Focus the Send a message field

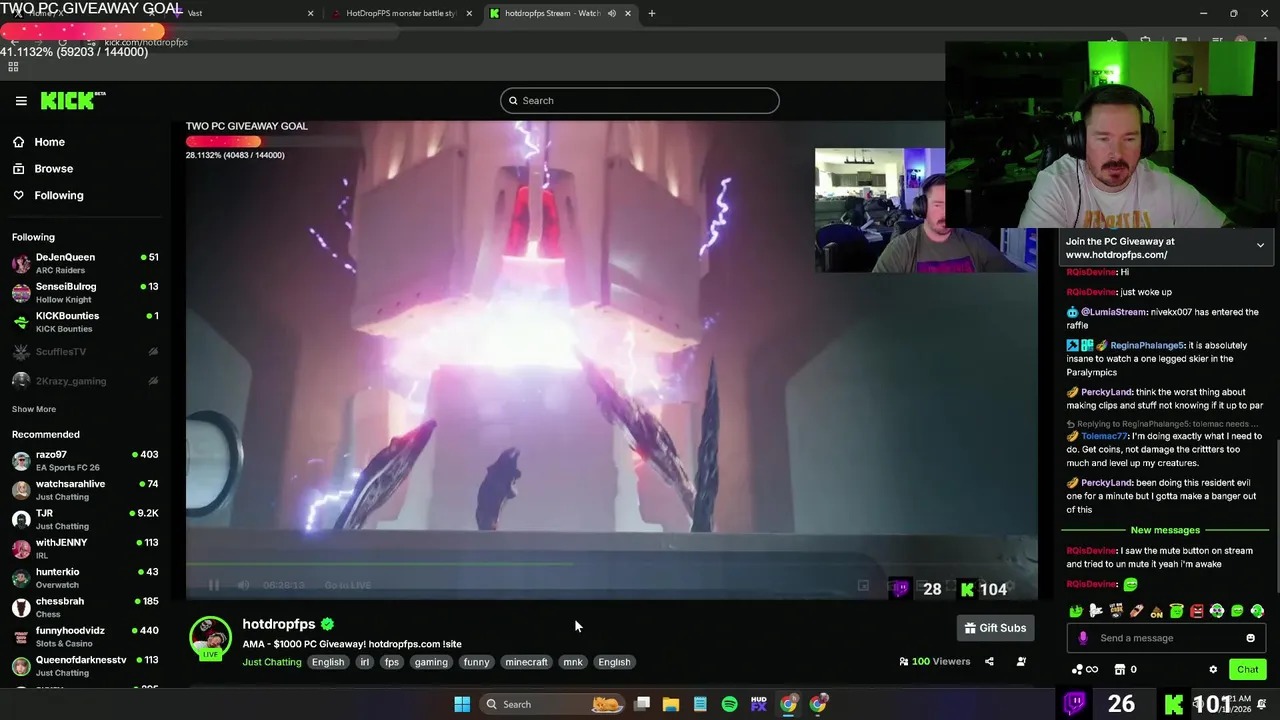tap(1165, 638)
